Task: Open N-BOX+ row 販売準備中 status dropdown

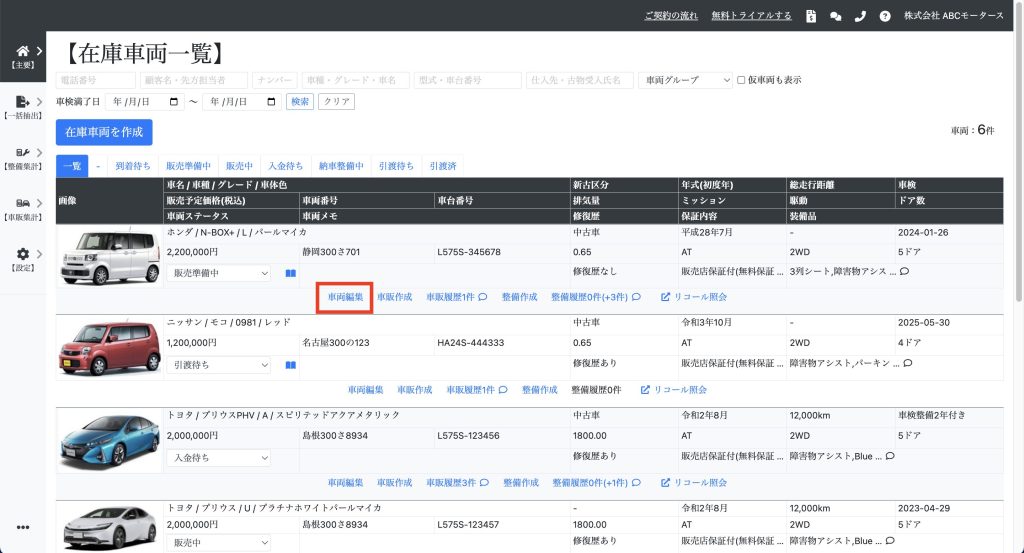Action: (219, 273)
